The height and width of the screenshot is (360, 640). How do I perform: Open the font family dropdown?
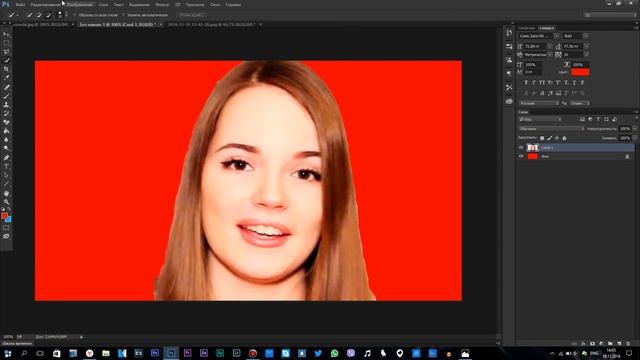point(556,36)
